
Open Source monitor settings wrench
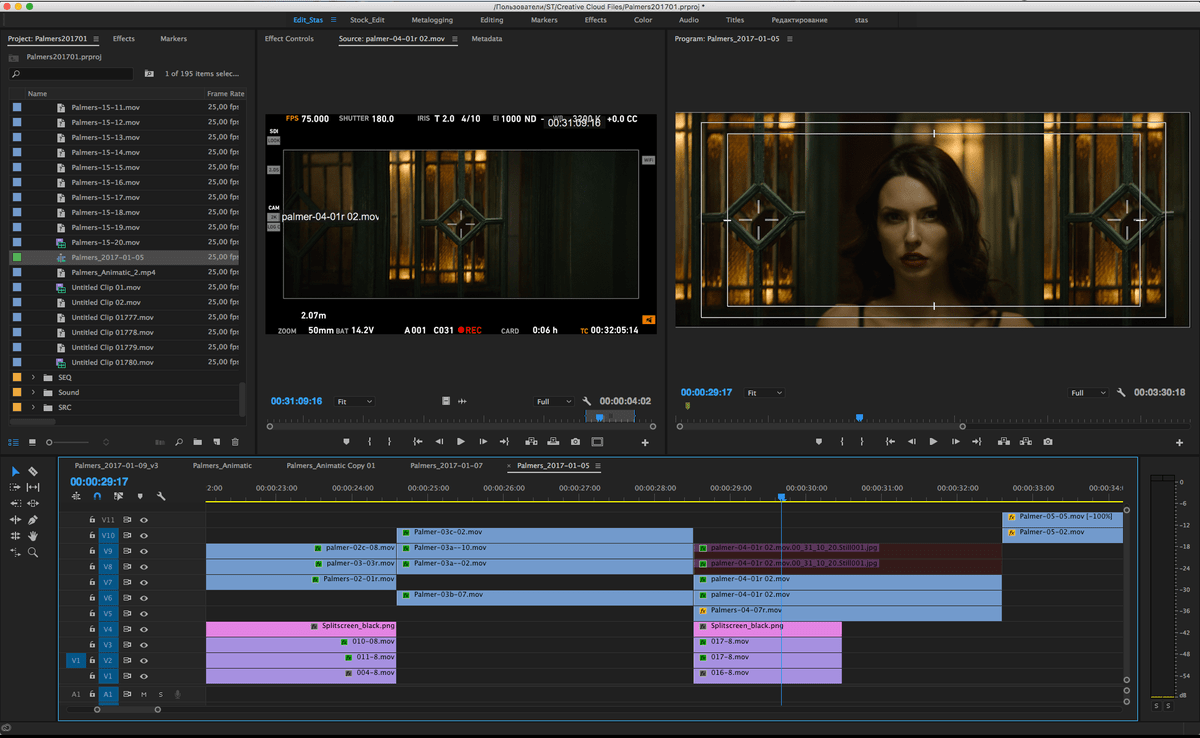(588, 402)
